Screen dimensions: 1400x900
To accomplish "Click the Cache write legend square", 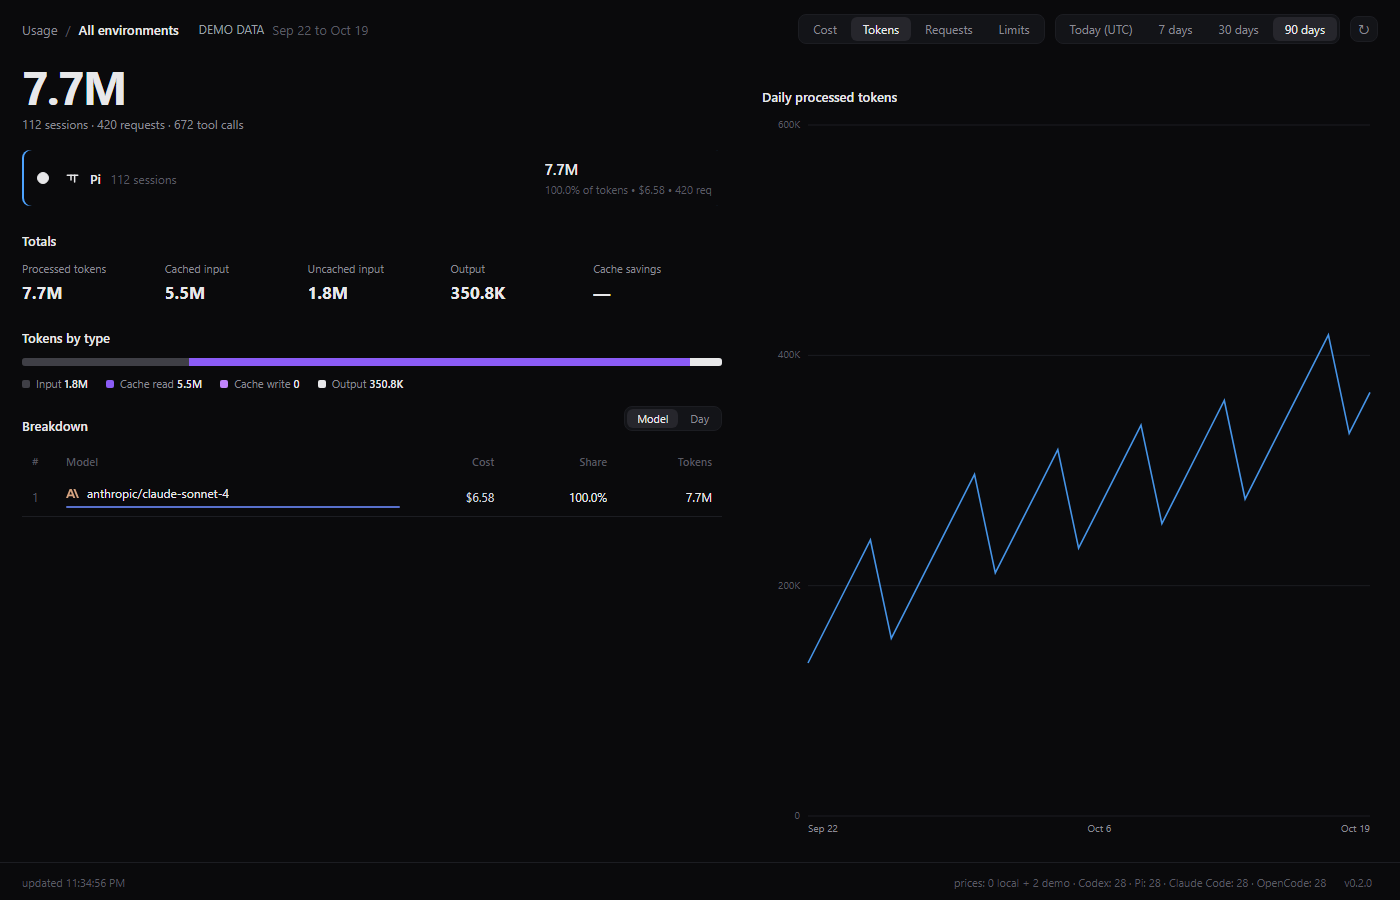I will (x=224, y=384).
